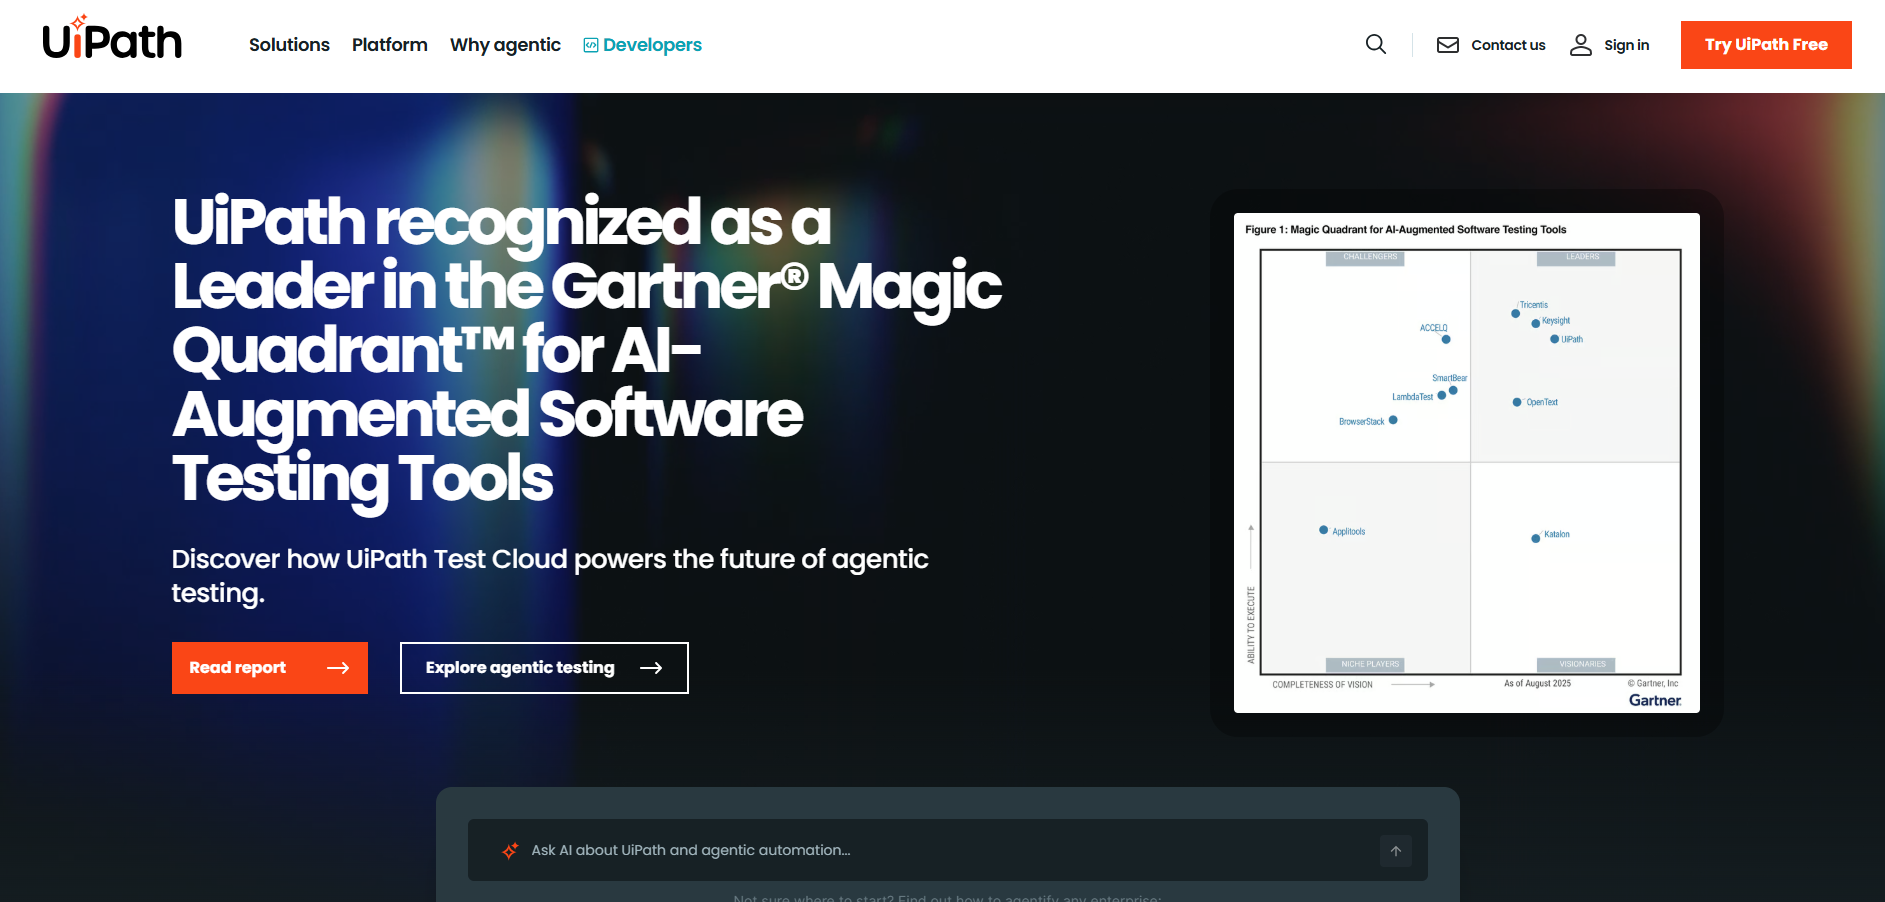Viewport: 1885px width, 902px height.
Task: Expand the Why agentic menu
Action: click(x=505, y=45)
